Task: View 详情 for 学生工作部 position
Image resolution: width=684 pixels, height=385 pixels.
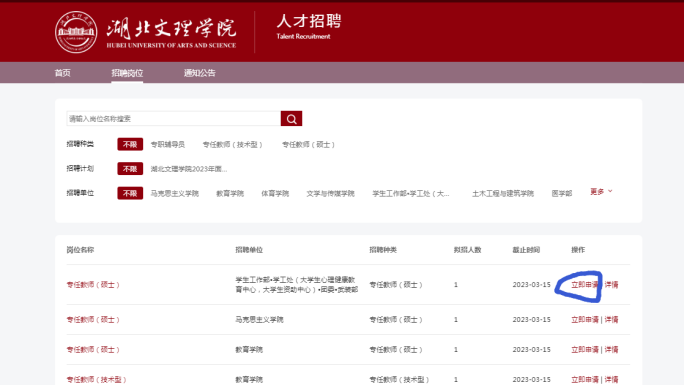Action: (x=611, y=285)
